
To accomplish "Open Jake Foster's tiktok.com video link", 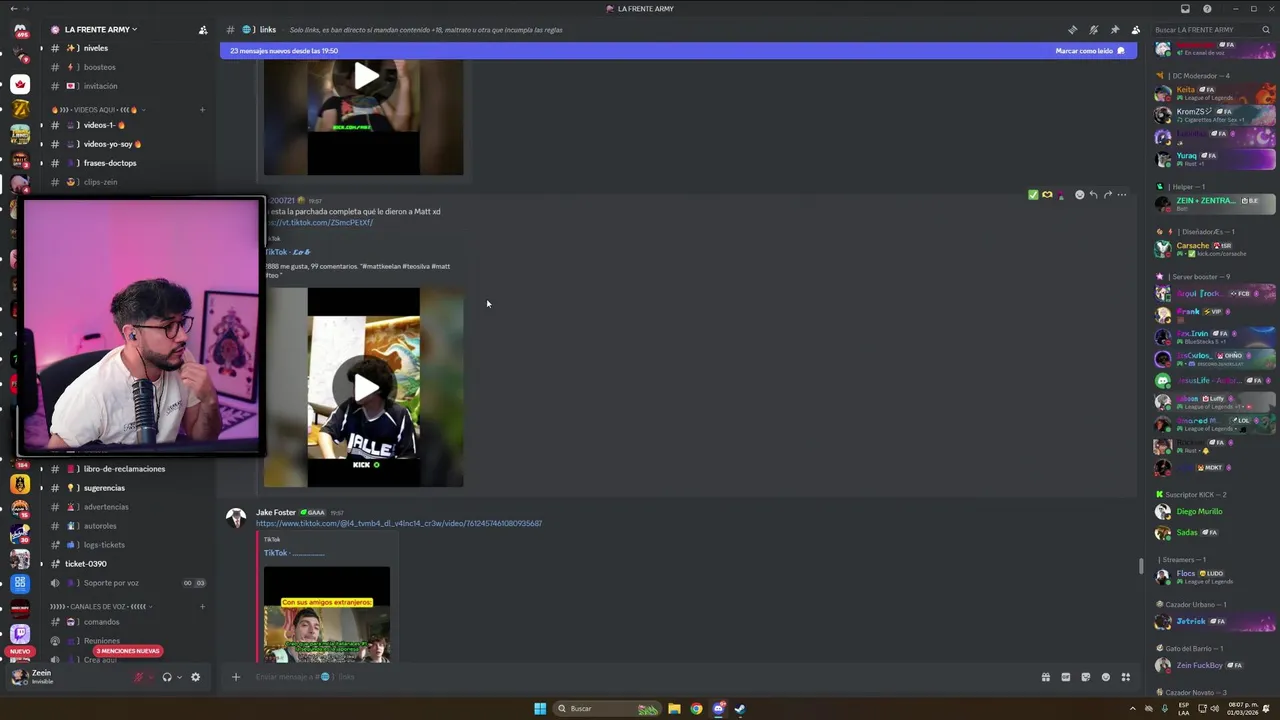I will [x=399, y=523].
